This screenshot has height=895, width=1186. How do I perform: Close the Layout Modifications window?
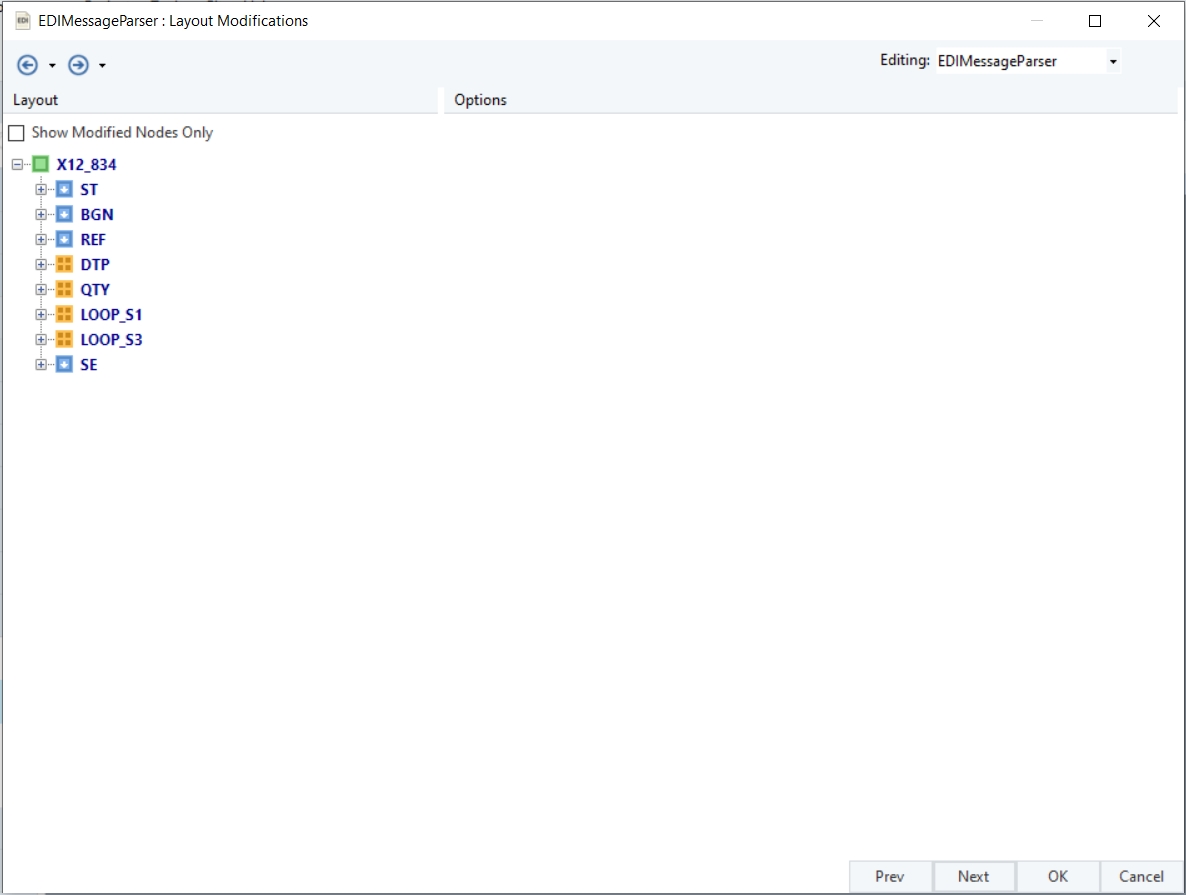click(1153, 21)
